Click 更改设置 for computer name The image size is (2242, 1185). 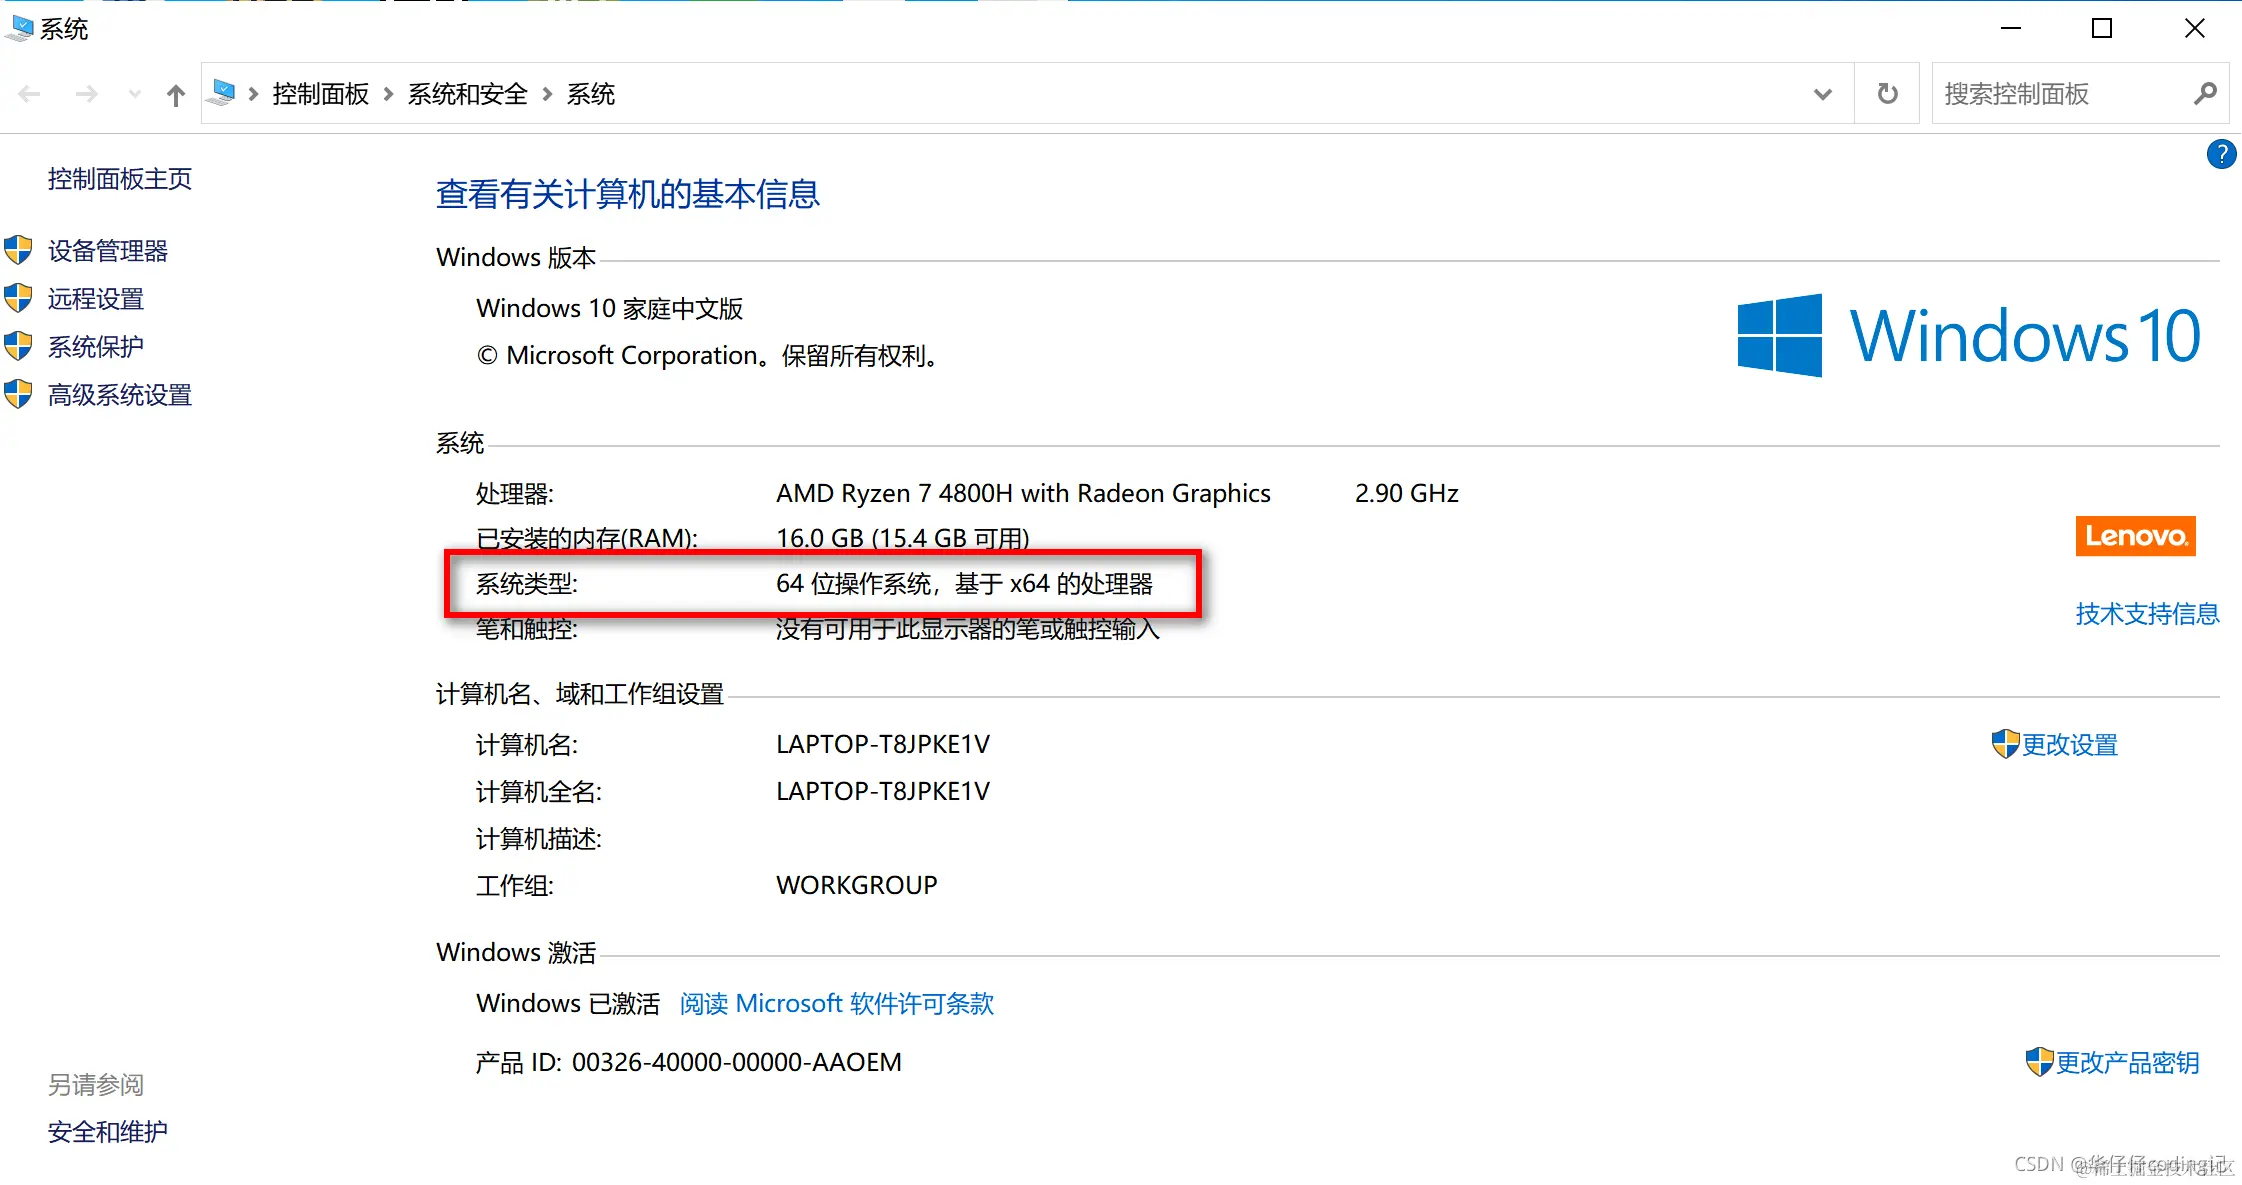tap(2068, 745)
